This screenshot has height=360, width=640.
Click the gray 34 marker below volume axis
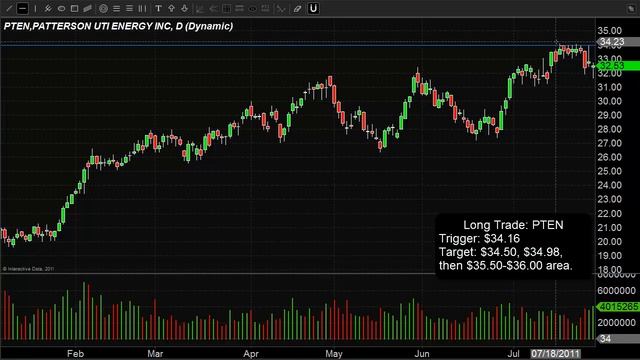click(x=618, y=338)
